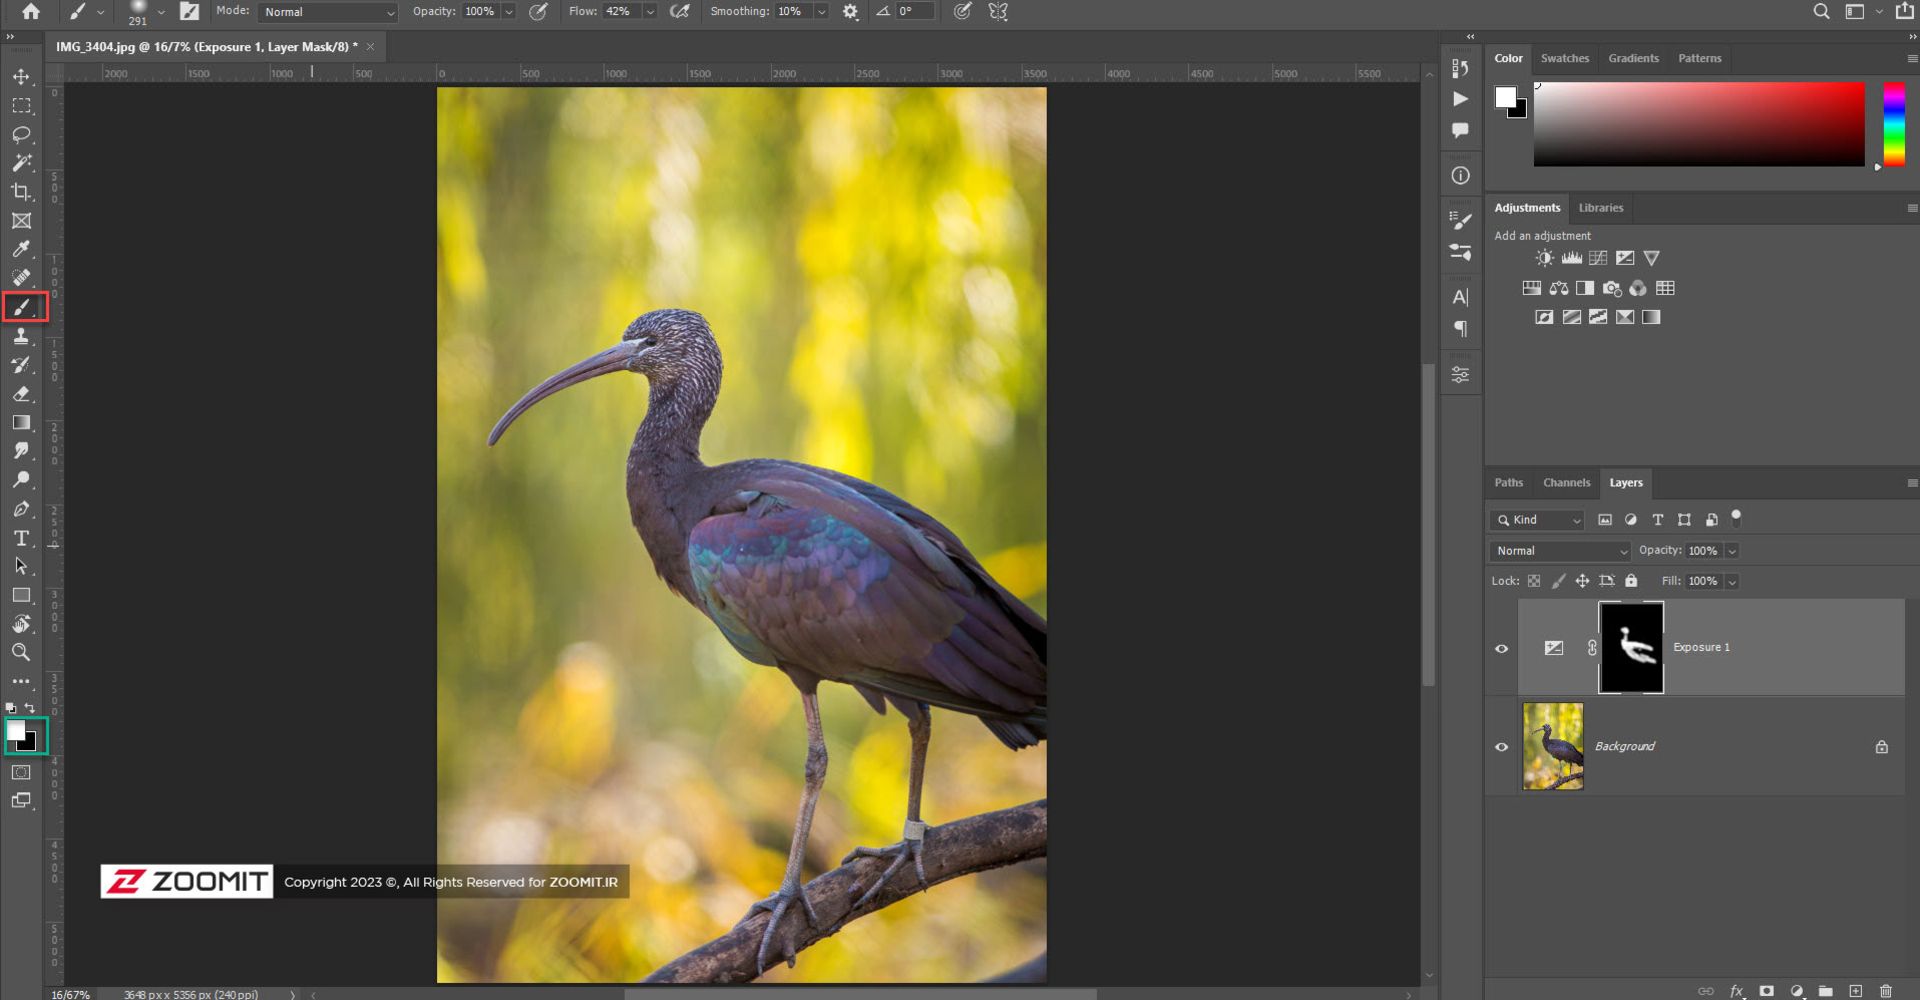Select the Exposure 1 layer mask thumbnail
This screenshot has width=1920, height=1000.
click(1630, 647)
